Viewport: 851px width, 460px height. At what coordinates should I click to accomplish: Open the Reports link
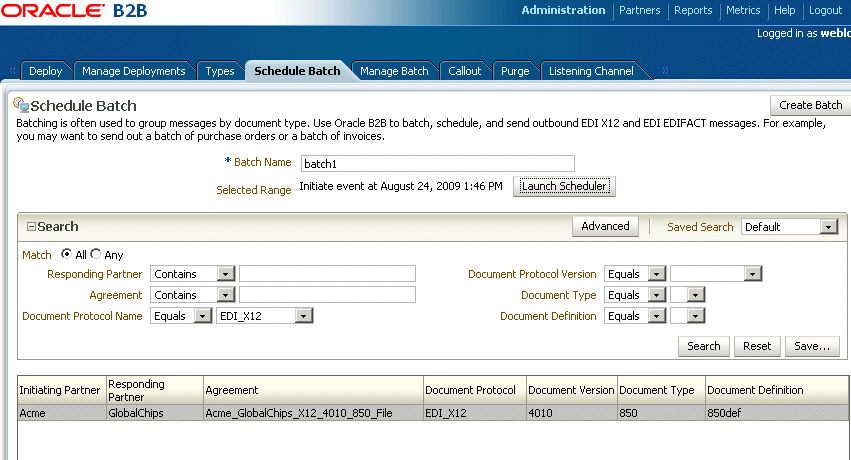[x=693, y=10]
